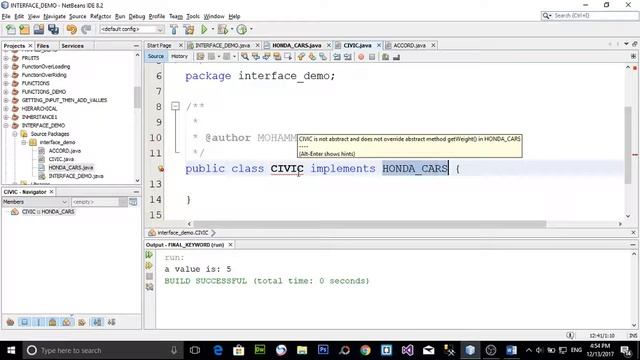Close the Output FINAL_KEYWORD tab

tap(231, 244)
